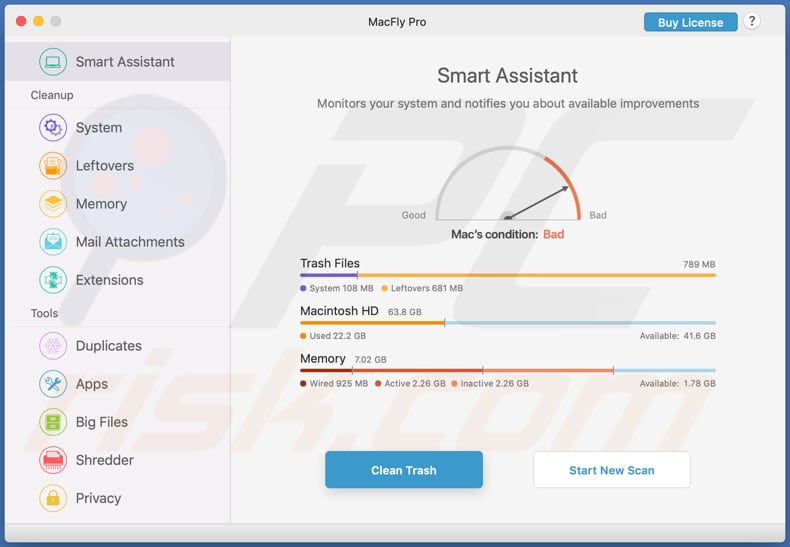The height and width of the screenshot is (547, 790).
Task: Click the Shredder icon in Tools
Action: [53, 460]
